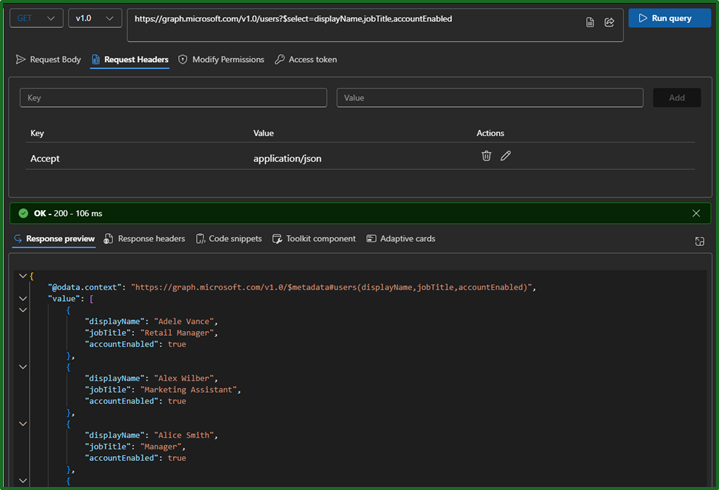Click the Adaptive cards icon
The image size is (719, 490).
tap(371, 239)
